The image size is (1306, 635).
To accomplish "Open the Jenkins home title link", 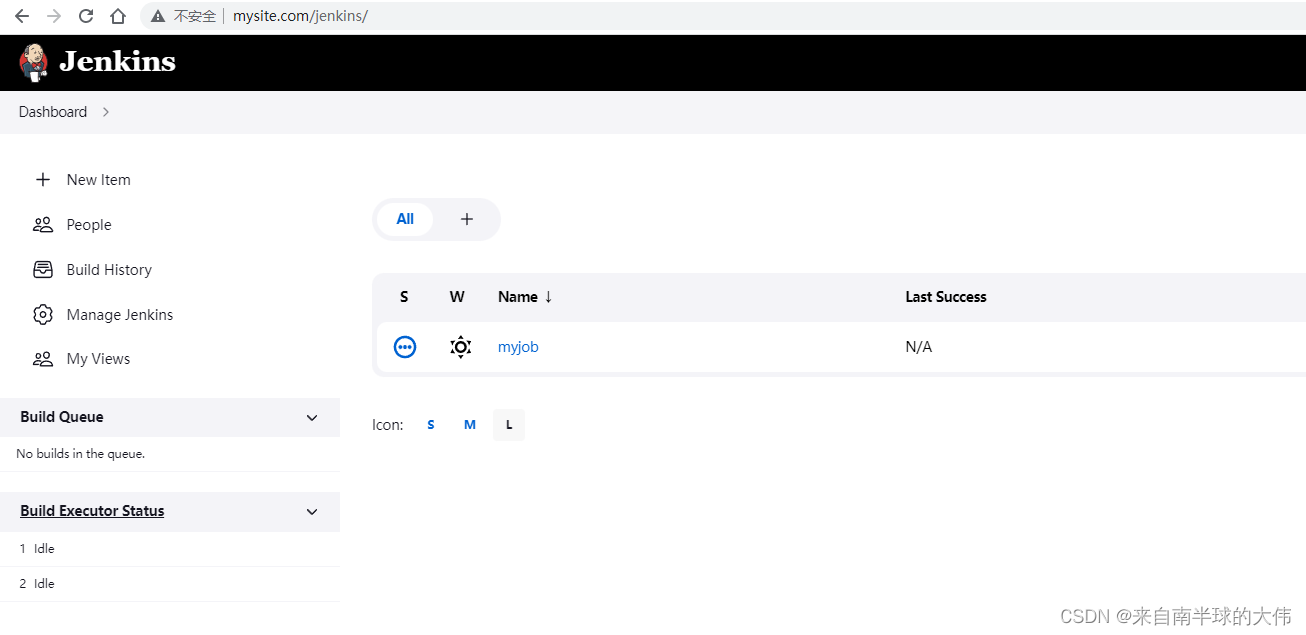I will (117, 62).
